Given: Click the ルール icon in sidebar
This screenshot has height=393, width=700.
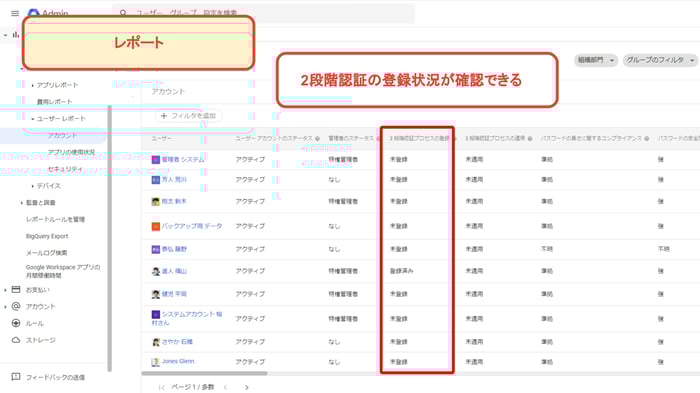Looking at the screenshot, I should tap(16, 323).
